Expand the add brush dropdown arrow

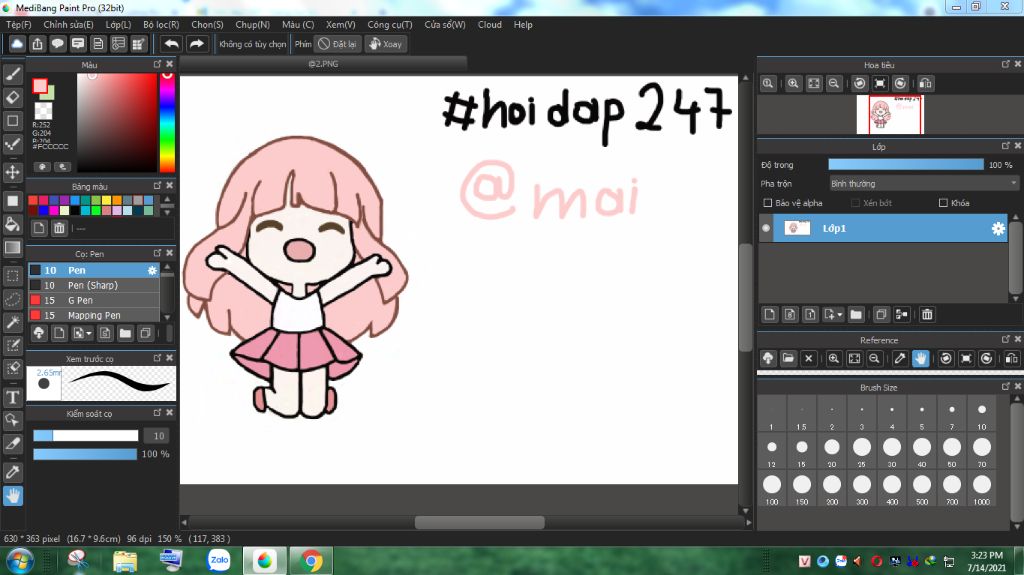(x=89, y=333)
